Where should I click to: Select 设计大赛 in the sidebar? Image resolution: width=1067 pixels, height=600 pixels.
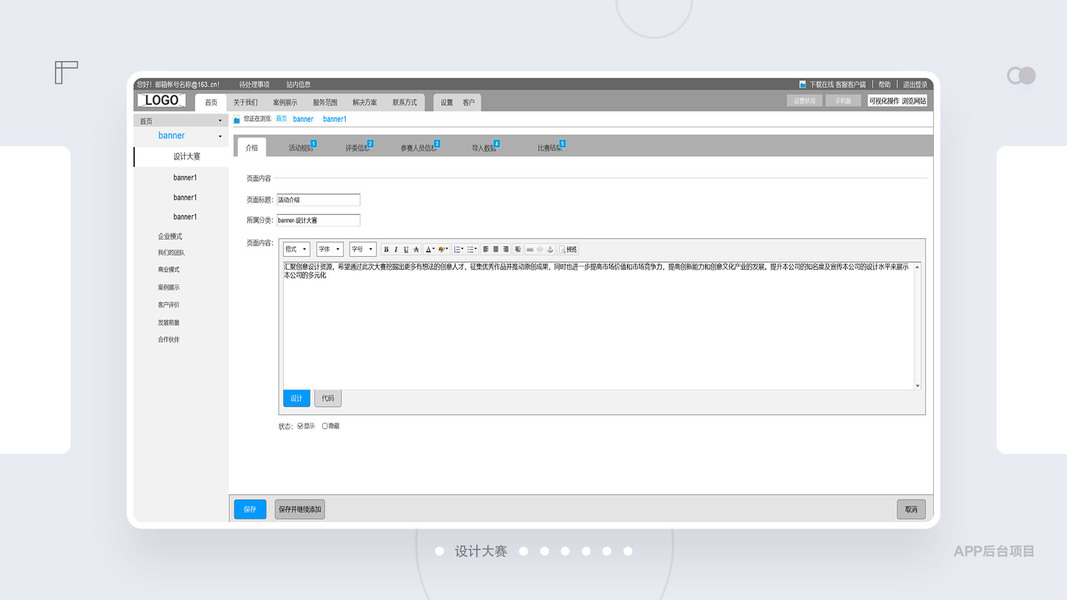(186, 156)
